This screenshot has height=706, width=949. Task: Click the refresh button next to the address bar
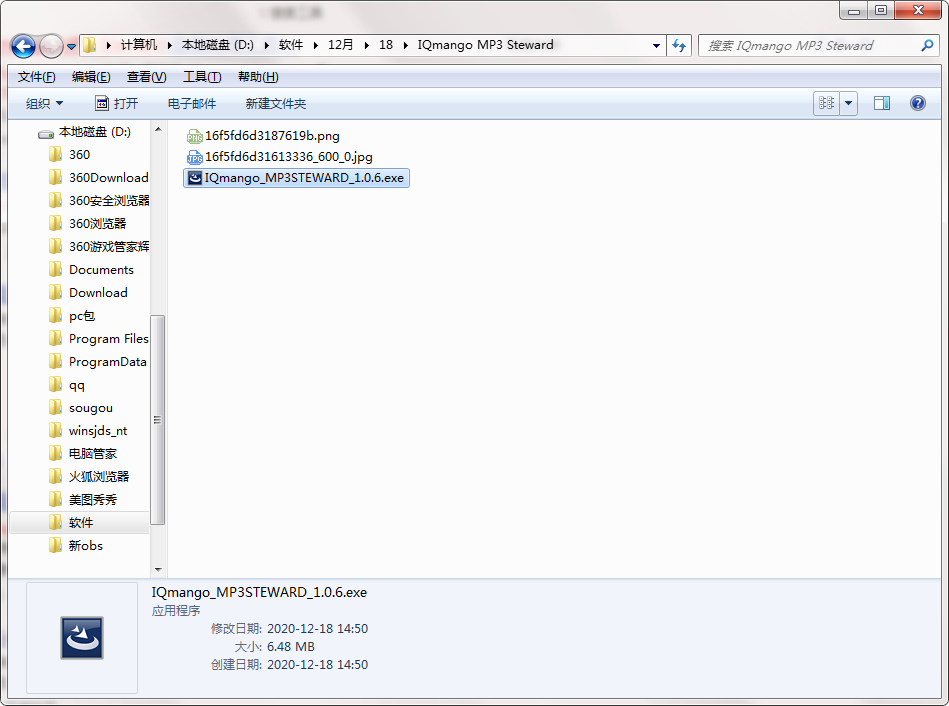click(679, 45)
